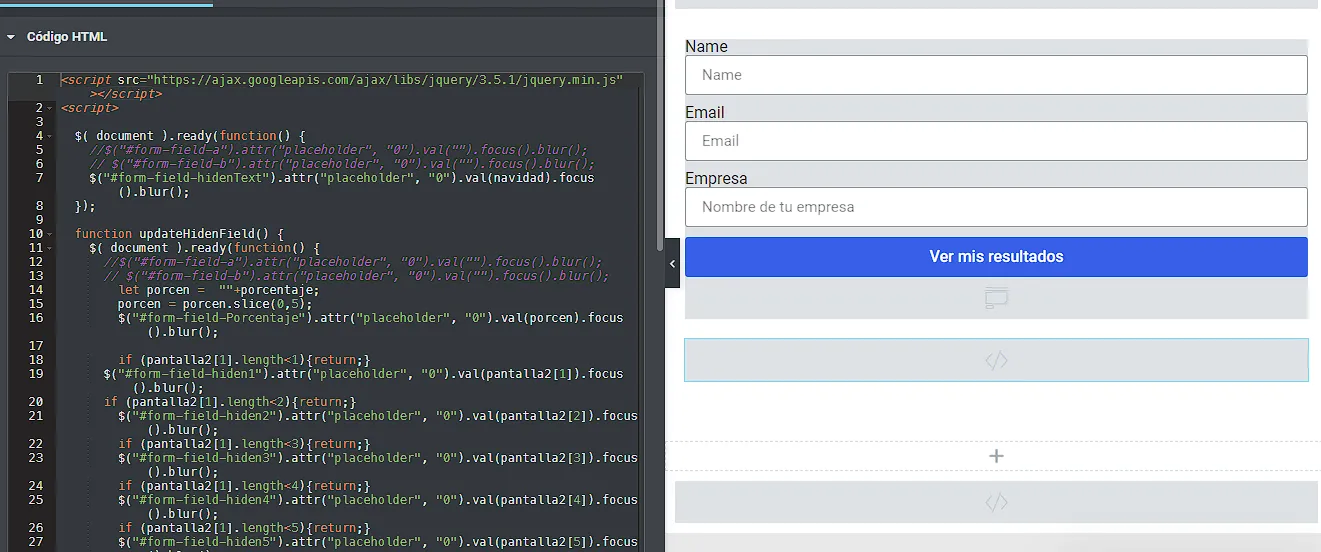Image resolution: width=1321 pixels, height=552 pixels.
Task: Select the widget placeholder below the submit button
Action: 996,298
